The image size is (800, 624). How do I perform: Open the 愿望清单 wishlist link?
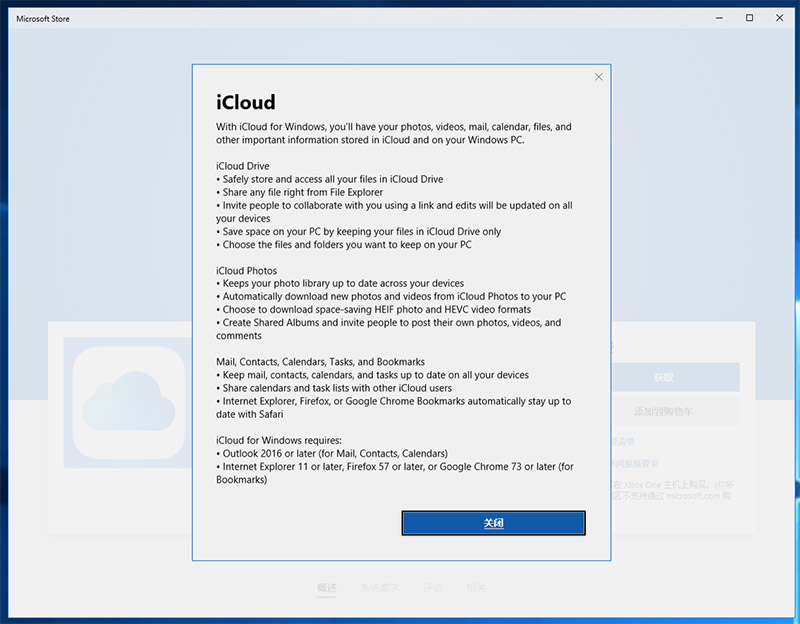(x=621, y=441)
